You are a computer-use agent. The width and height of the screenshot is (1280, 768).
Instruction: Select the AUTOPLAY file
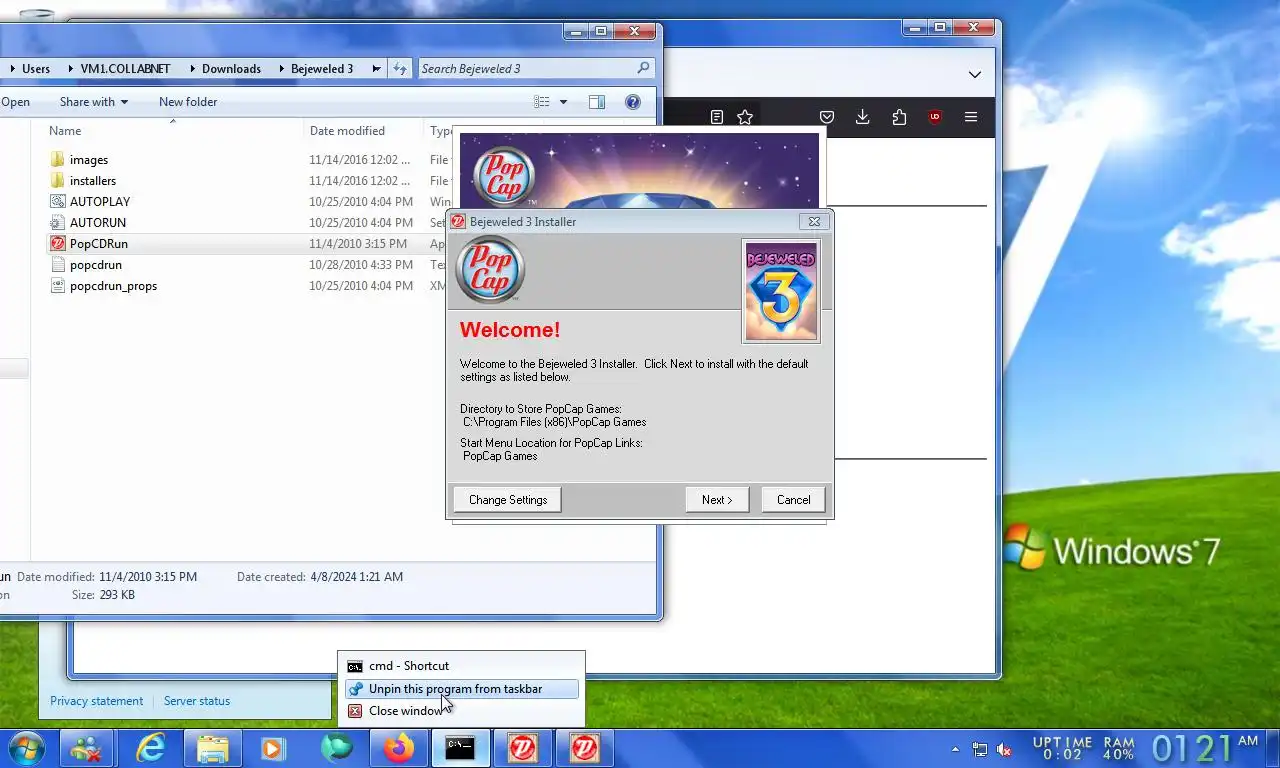(x=100, y=202)
